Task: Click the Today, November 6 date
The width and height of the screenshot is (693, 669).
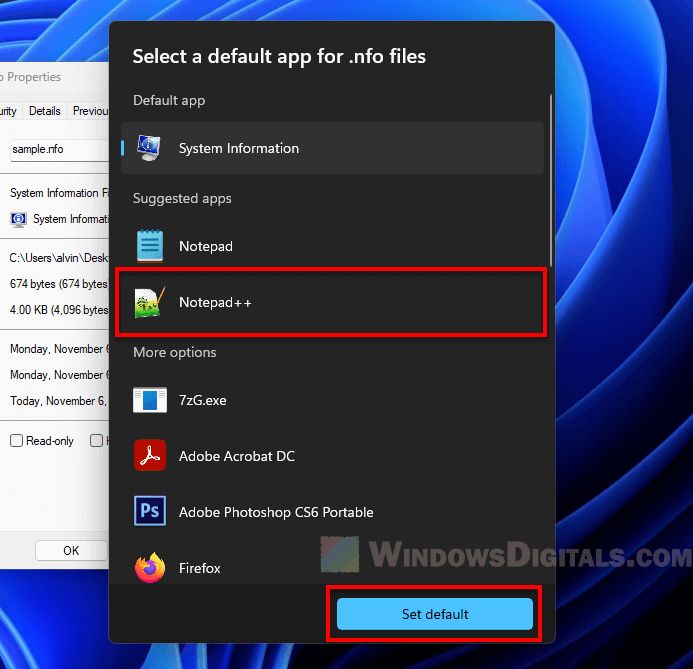Action: pos(58,401)
